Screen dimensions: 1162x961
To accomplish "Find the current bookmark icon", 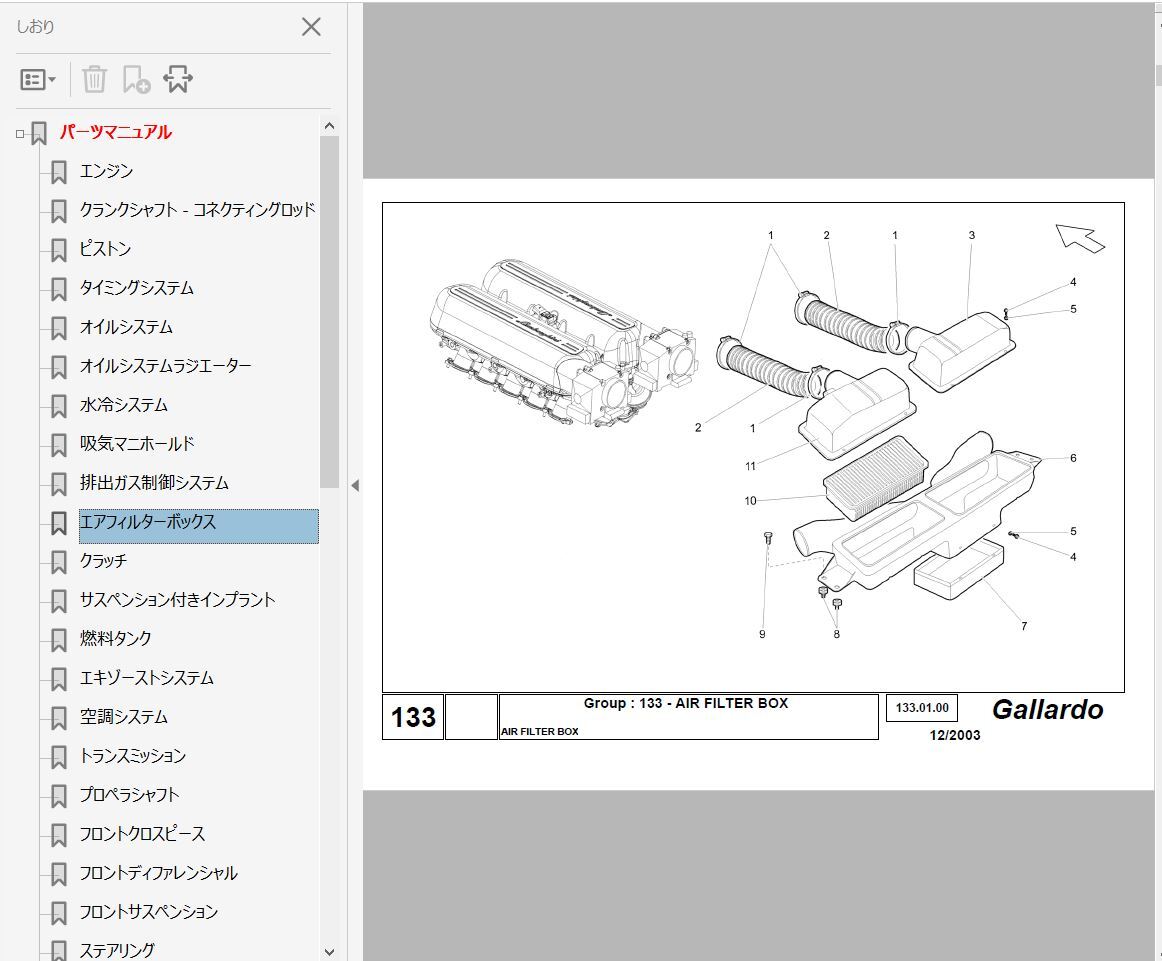I will 178,79.
